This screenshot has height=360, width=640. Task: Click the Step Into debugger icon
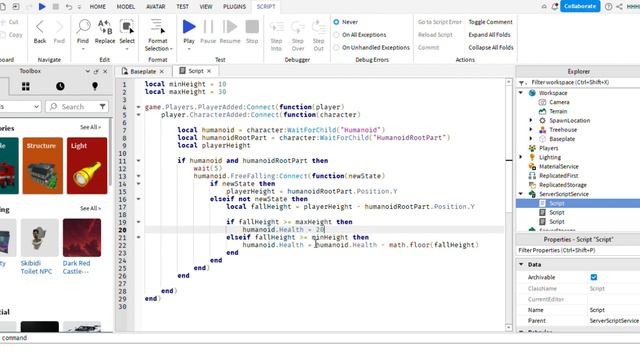click(x=276, y=27)
